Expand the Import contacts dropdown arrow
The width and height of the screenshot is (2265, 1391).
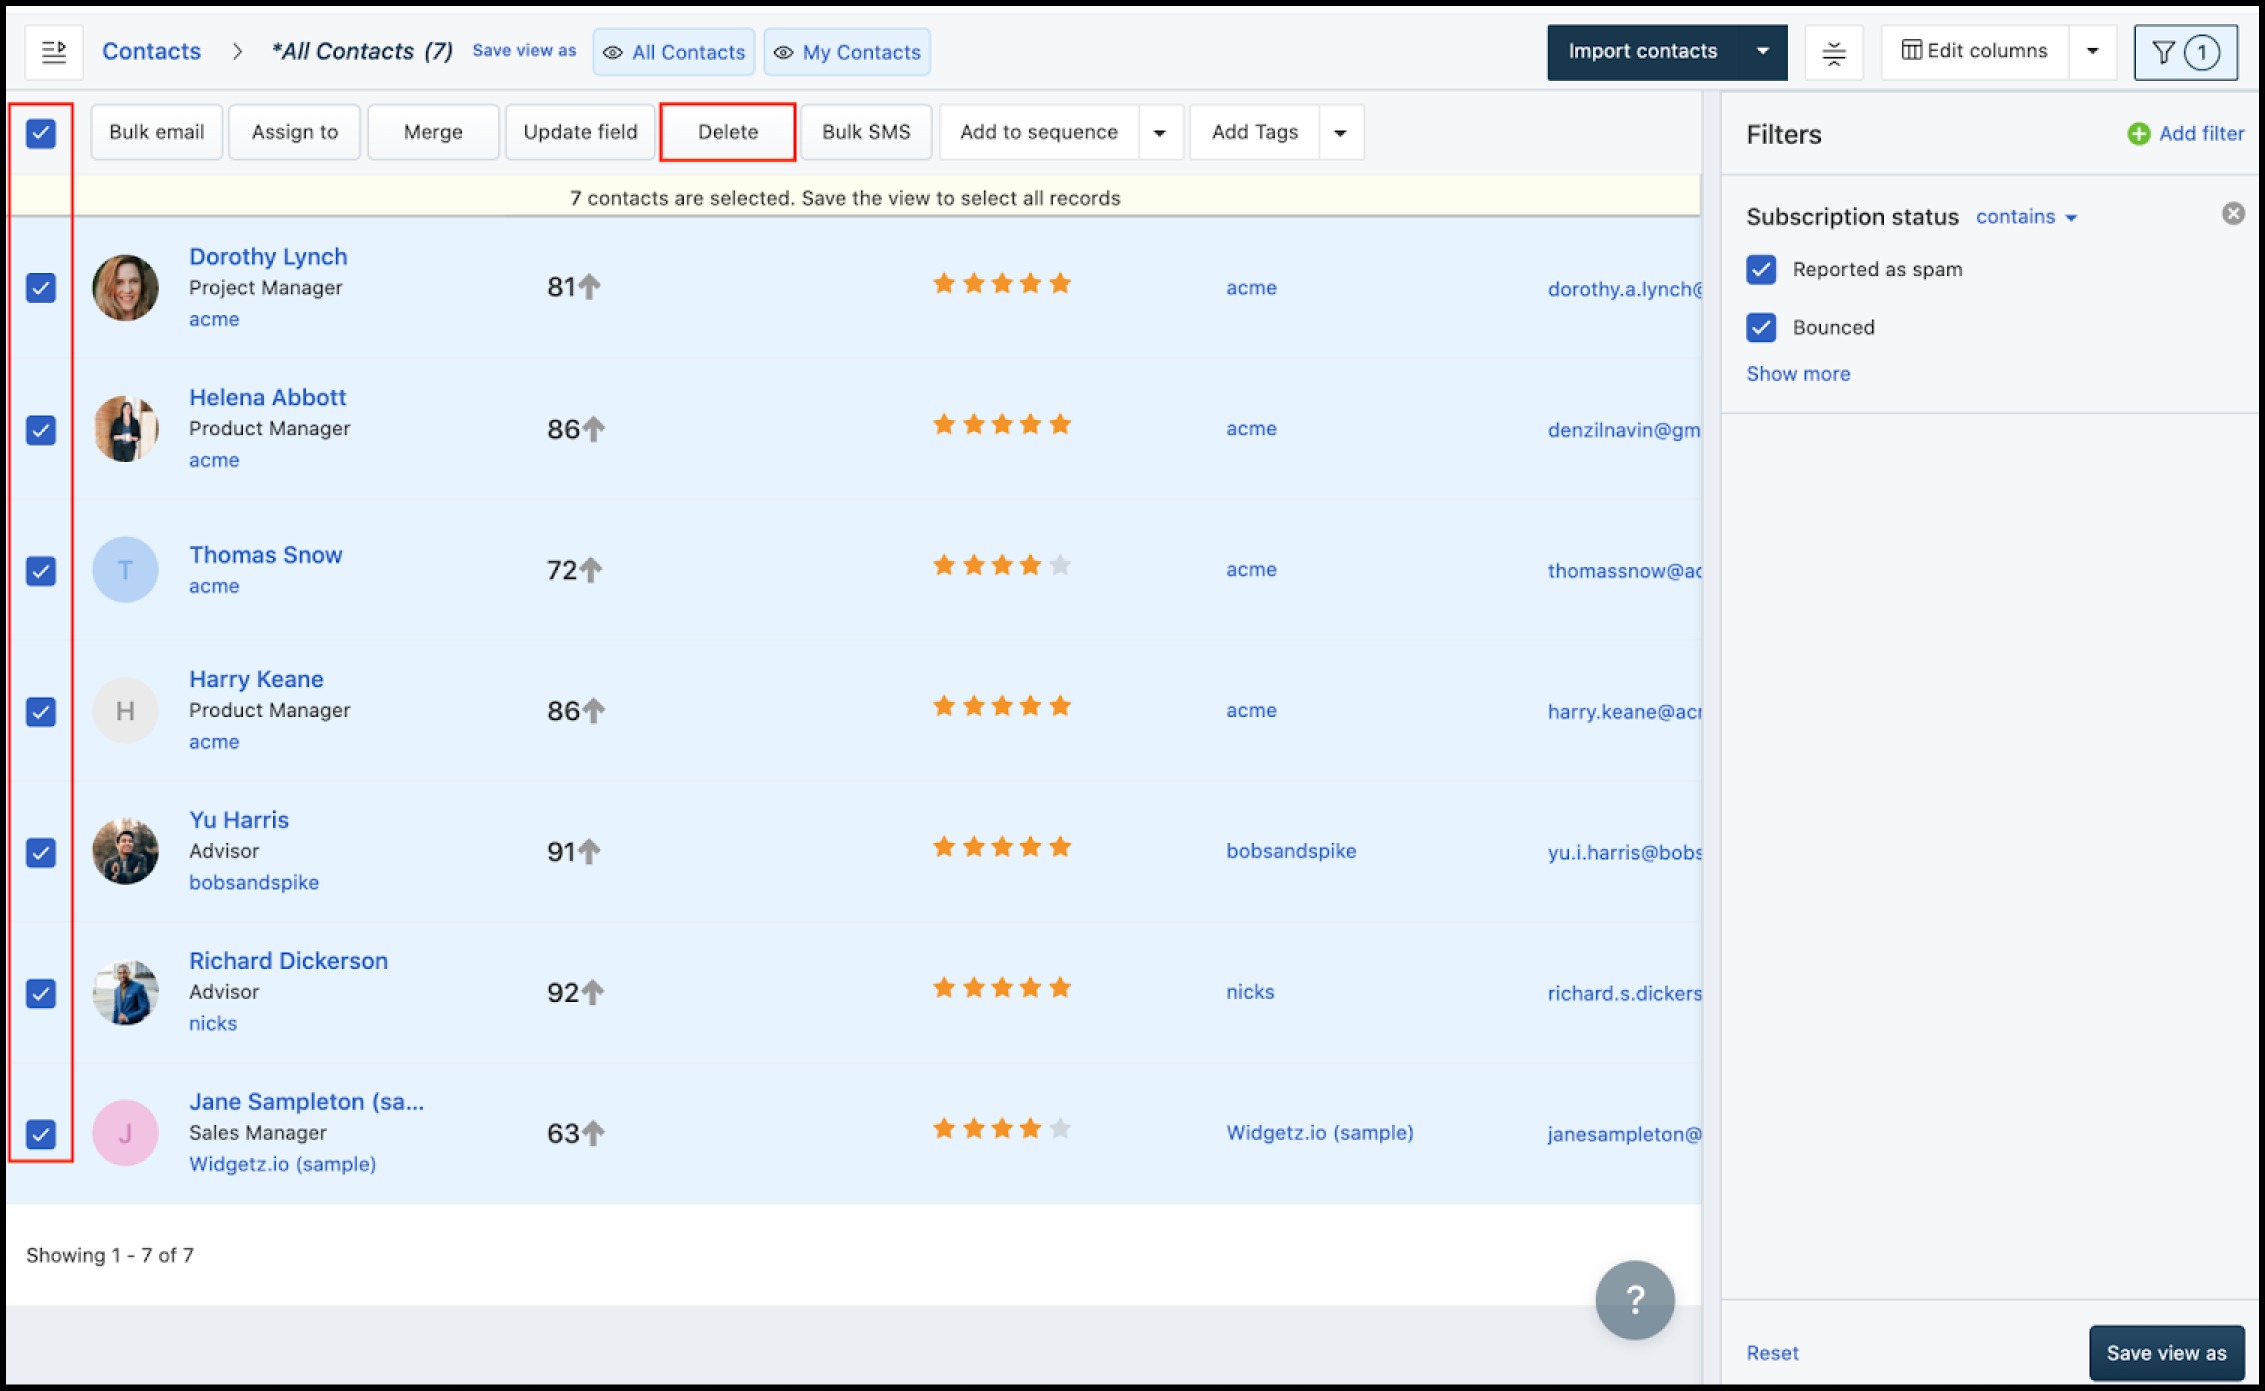pyautogui.click(x=1762, y=52)
